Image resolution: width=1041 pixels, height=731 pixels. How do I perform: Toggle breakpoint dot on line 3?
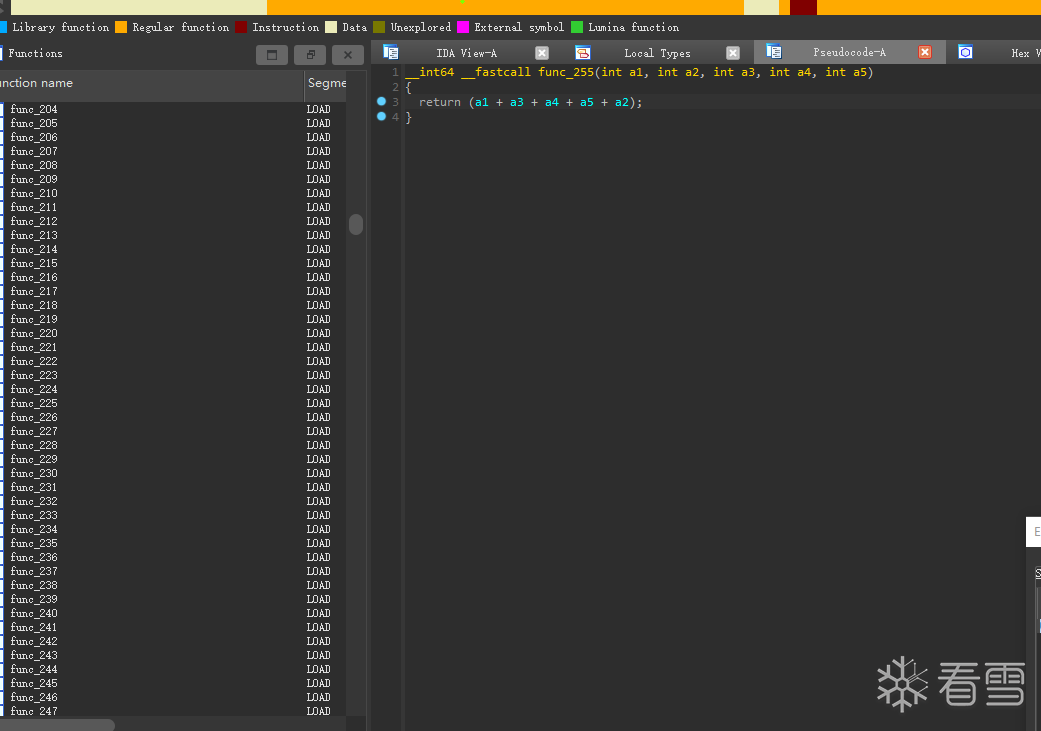tap(381, 102)
